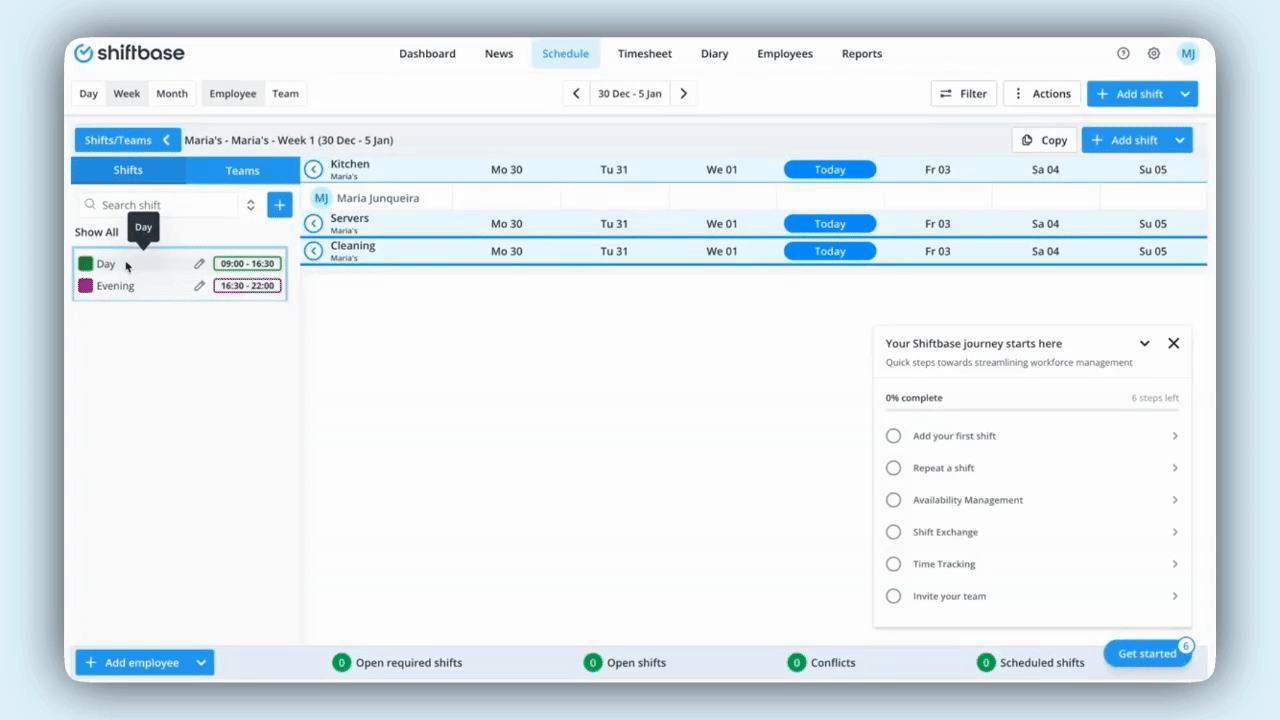Click the Maria Junqueira MJ avatar

point(321,198)
